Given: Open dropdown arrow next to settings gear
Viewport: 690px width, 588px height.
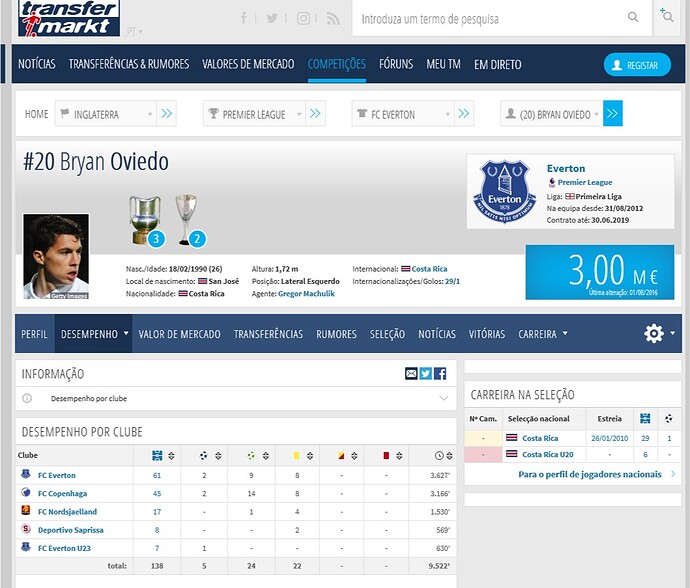Looking at the screenshot, I should 672,333.
